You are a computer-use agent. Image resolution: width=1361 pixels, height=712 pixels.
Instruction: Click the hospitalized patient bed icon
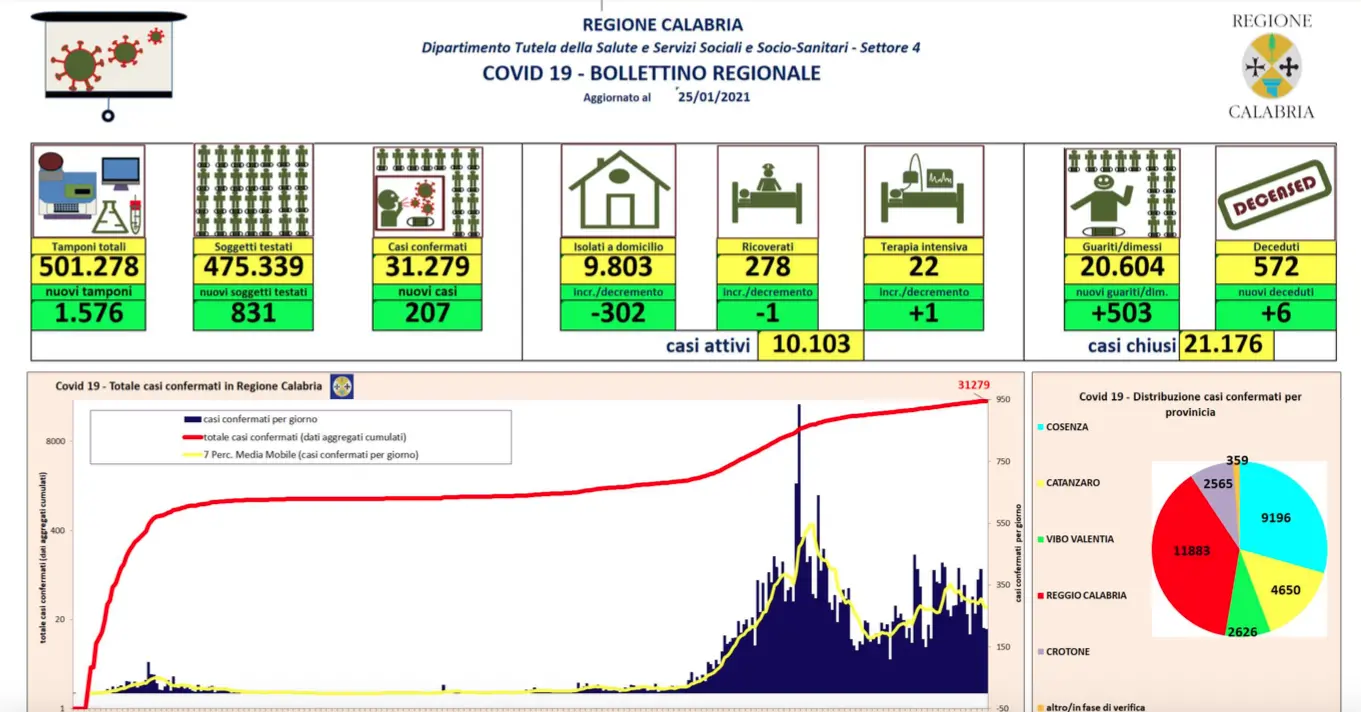tap(767, 192)
